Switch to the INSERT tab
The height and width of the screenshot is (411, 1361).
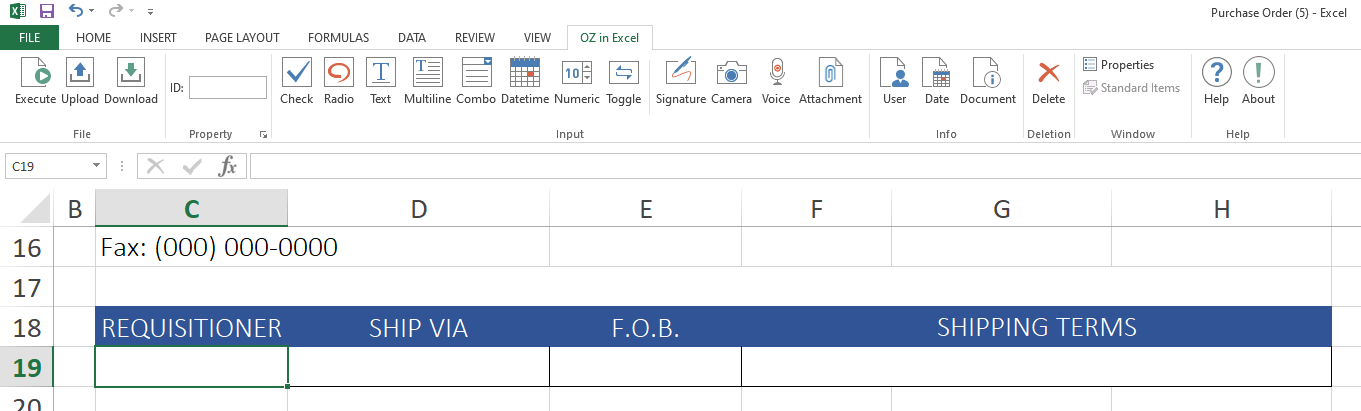[158, 38]
